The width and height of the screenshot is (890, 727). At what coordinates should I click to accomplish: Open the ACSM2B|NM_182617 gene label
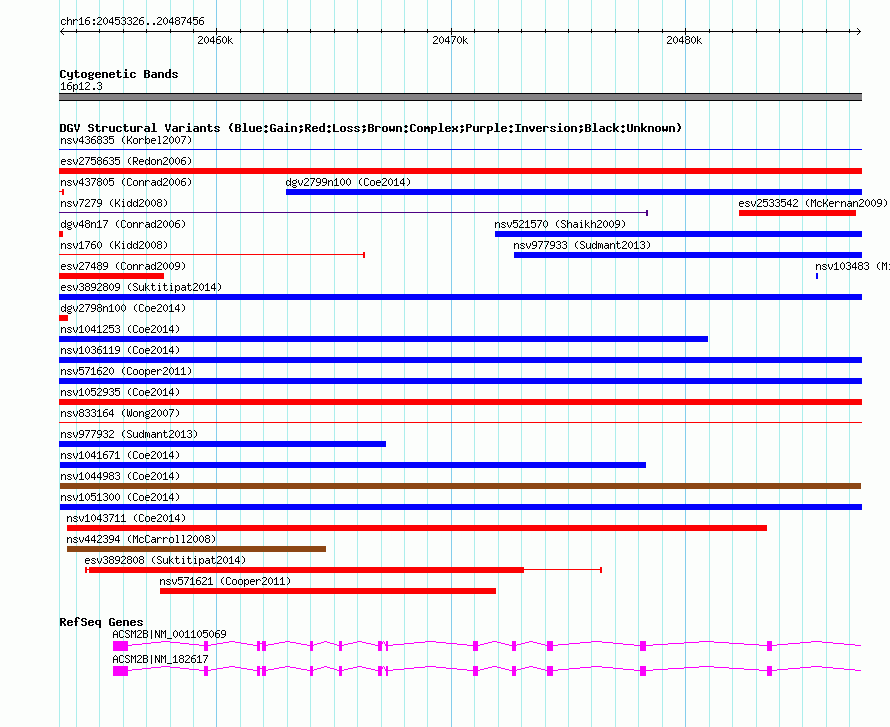[160, 659]
